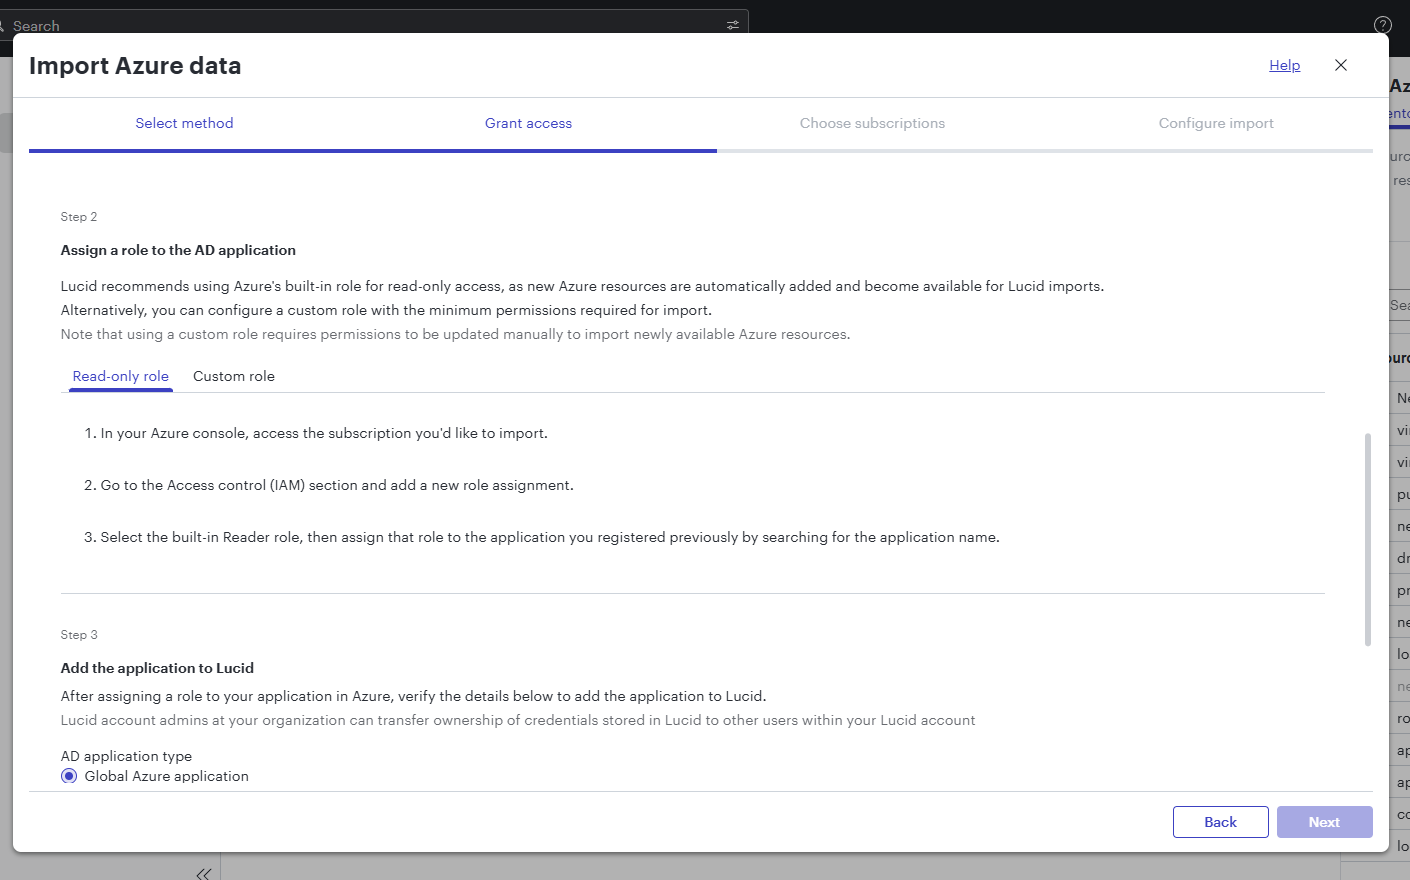Open the Choose subscriptions step
Image resolution: width=1410 pixels, height=880 pixels.
872,122
